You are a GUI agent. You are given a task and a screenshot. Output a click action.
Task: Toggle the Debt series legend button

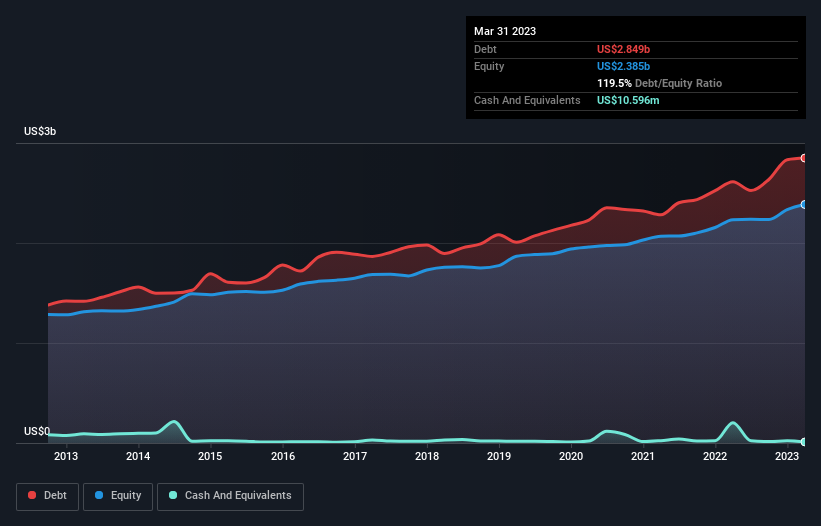[48, 496]
